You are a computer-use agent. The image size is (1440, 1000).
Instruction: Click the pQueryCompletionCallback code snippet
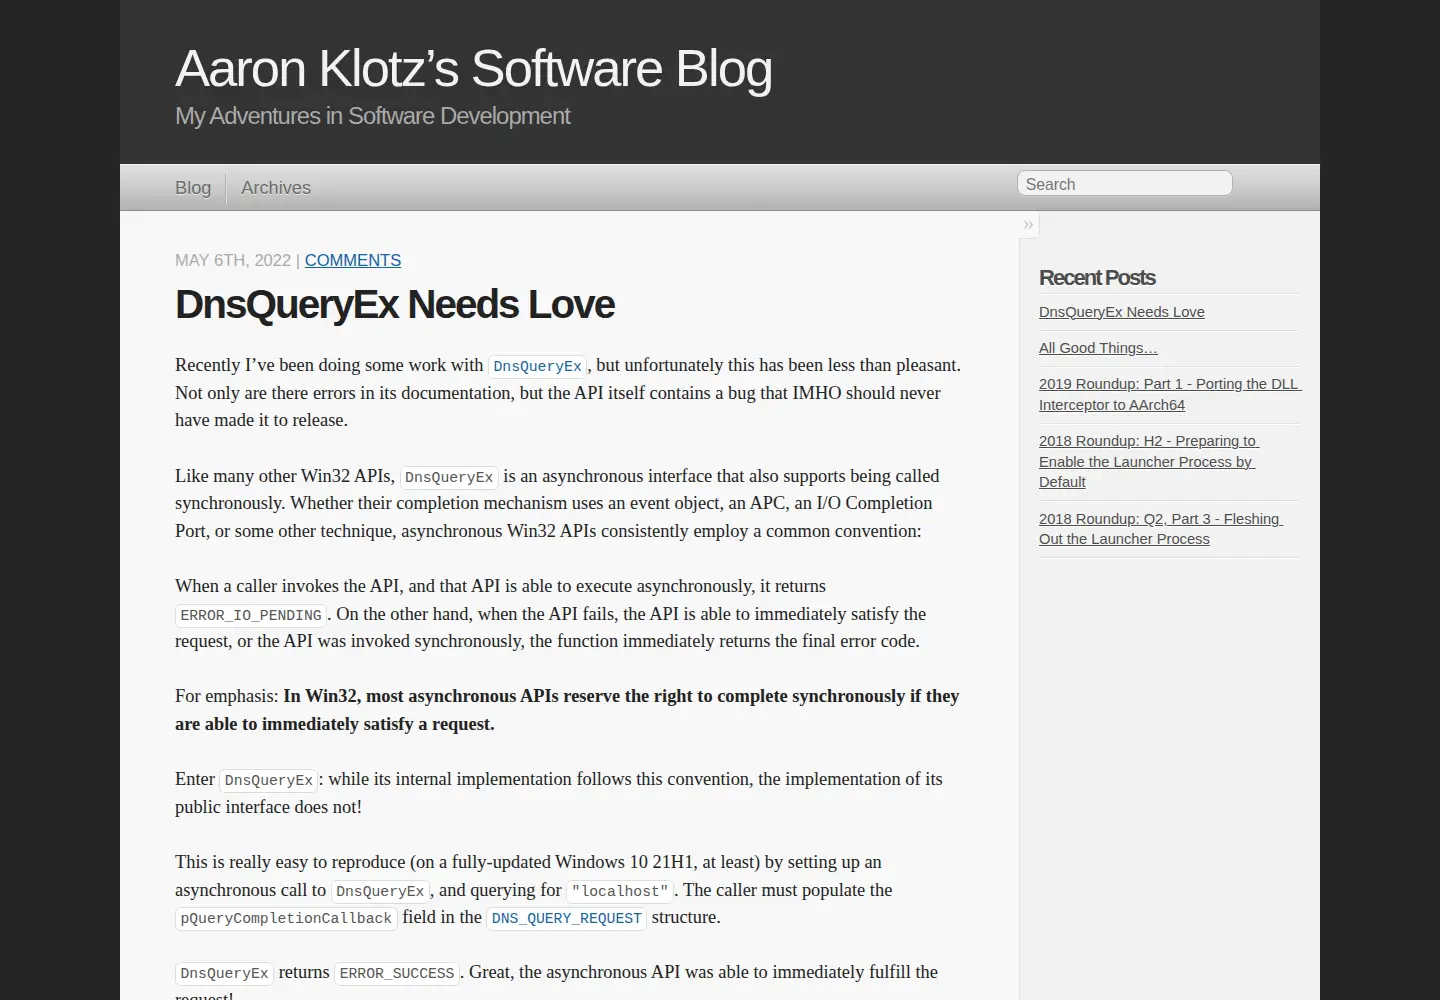[286, 918]
